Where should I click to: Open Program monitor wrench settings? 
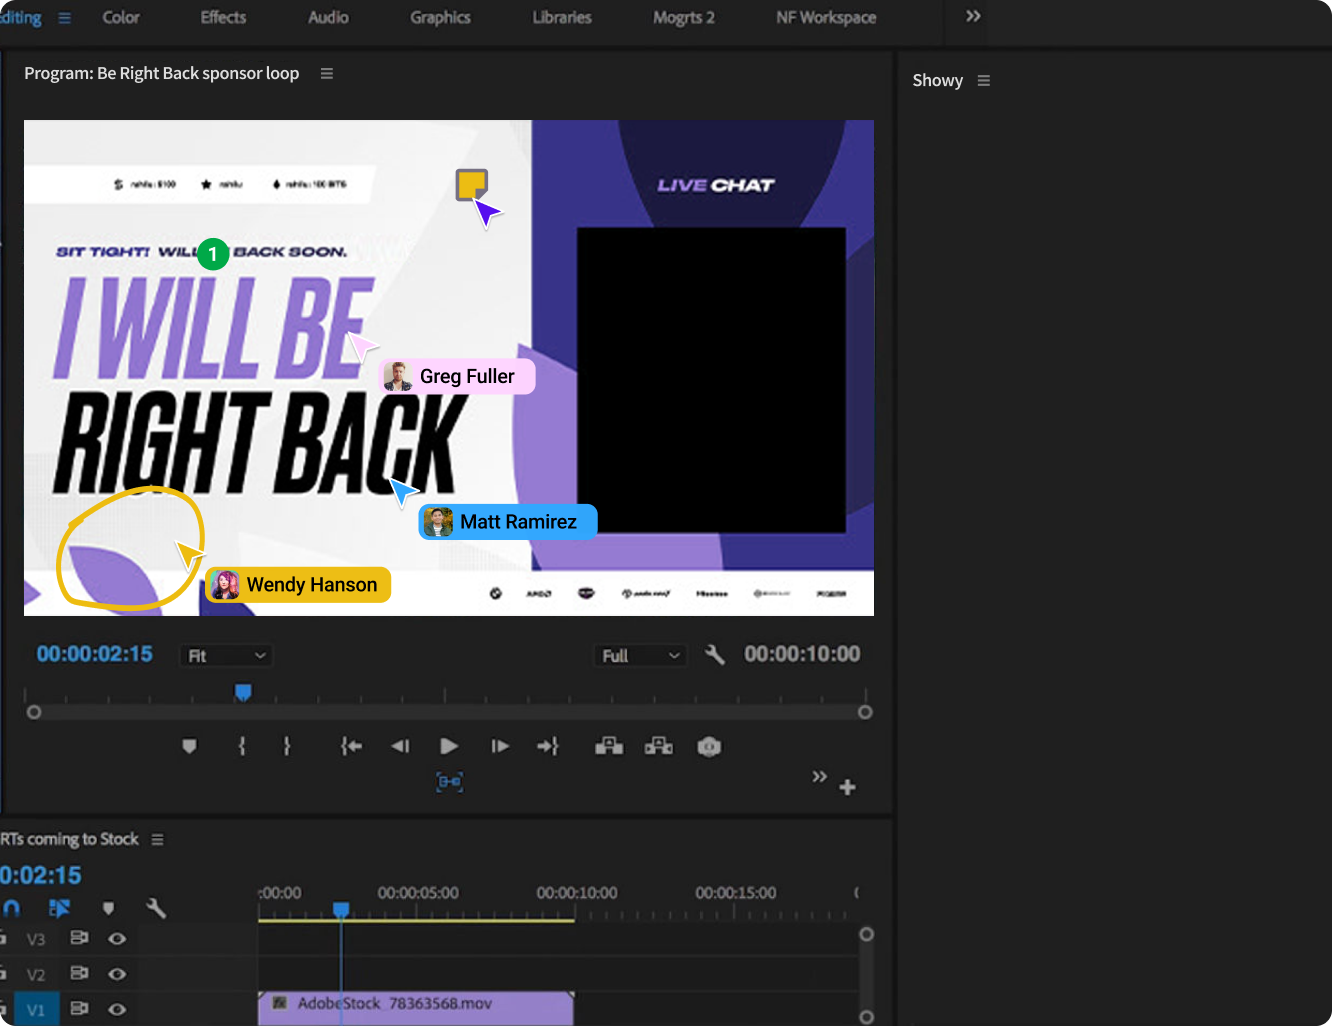click(x=714, y=655)
